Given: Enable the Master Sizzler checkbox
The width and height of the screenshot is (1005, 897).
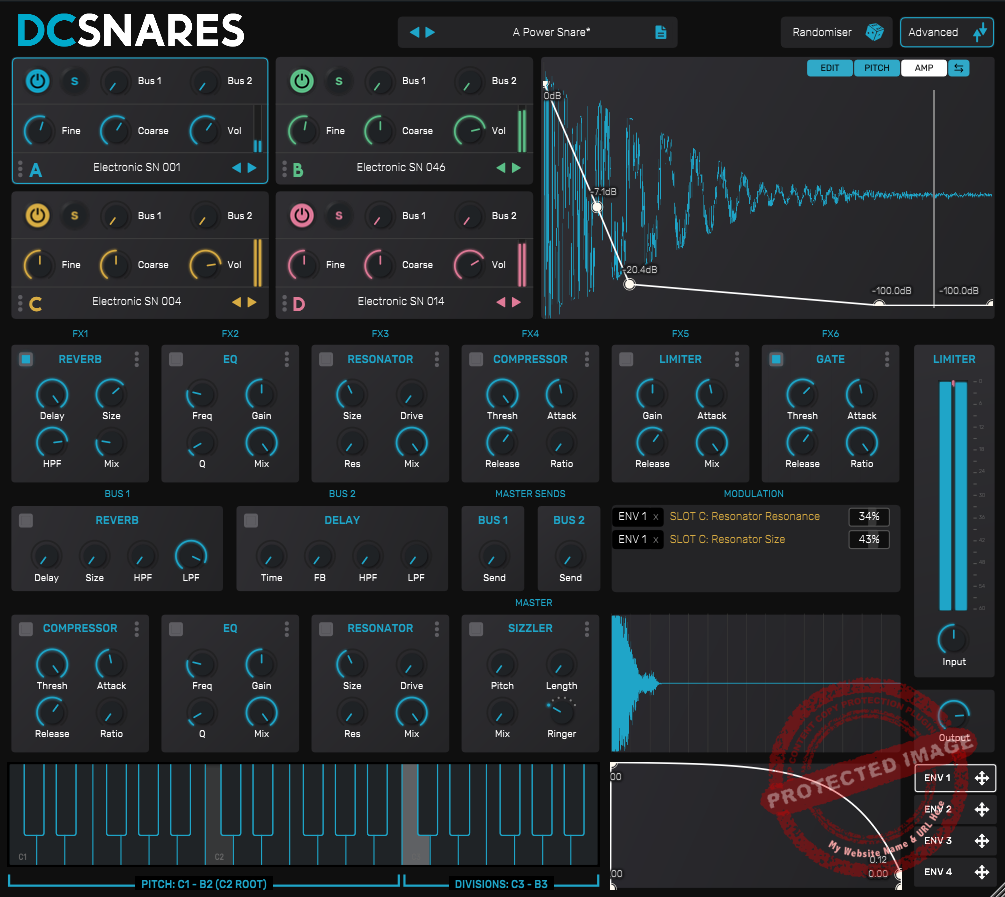Looking at the screenshot, I should tap(476, 629).
